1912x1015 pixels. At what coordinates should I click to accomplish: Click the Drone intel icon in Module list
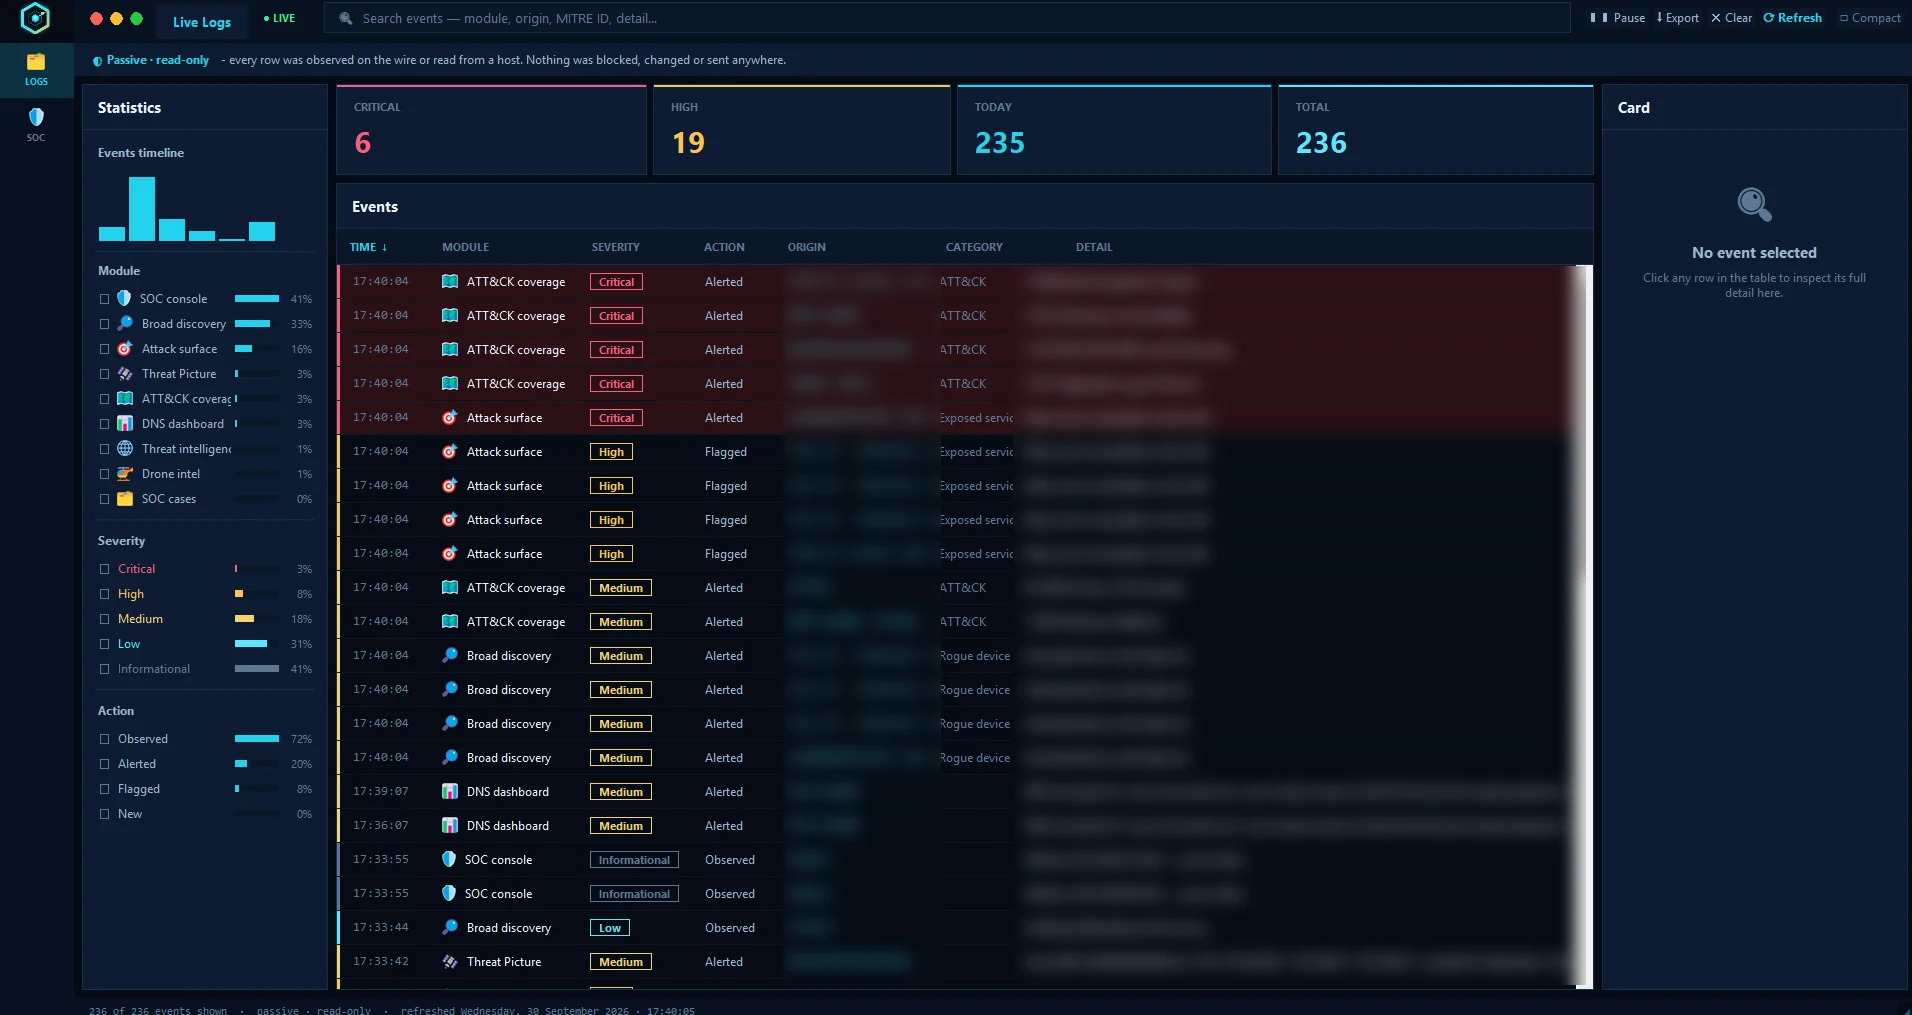[125, 473]
